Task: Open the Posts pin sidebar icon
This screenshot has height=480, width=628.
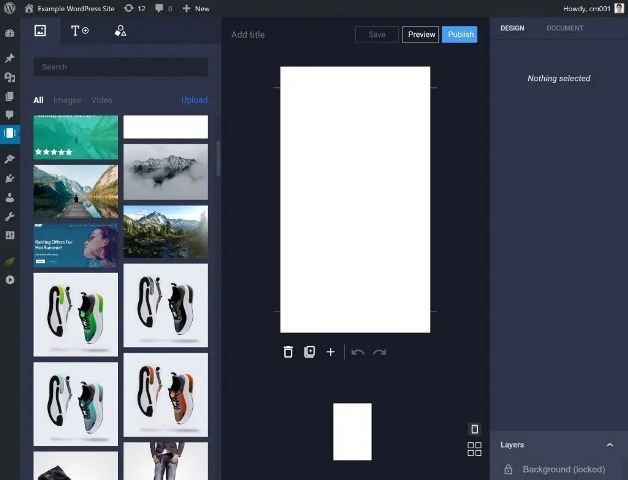Action: (x=10, y=58)
